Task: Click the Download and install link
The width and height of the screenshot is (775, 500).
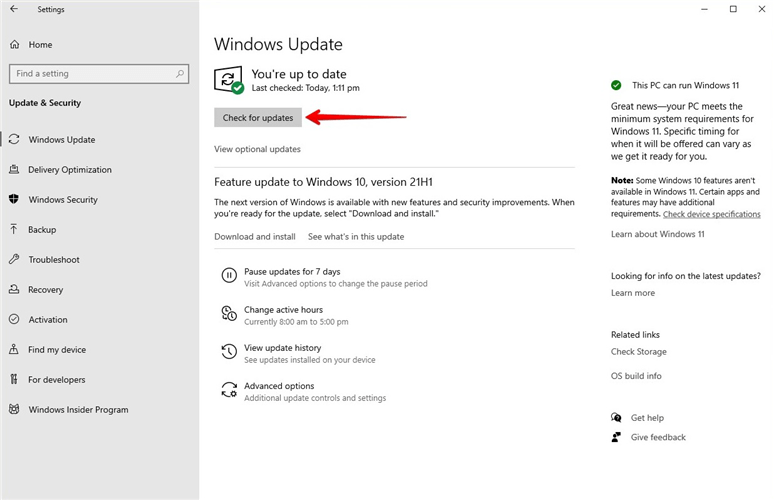Action: coord(255,237)
